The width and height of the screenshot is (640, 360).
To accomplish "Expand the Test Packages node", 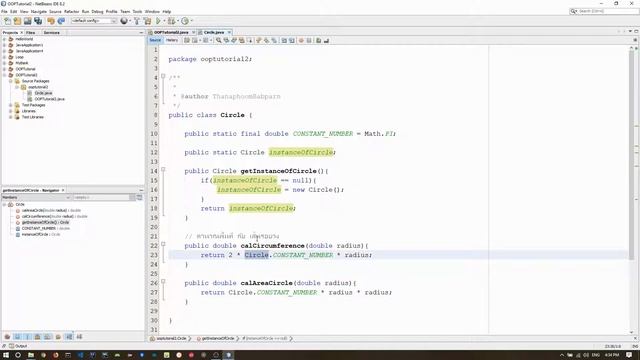I will pos(11,105).
